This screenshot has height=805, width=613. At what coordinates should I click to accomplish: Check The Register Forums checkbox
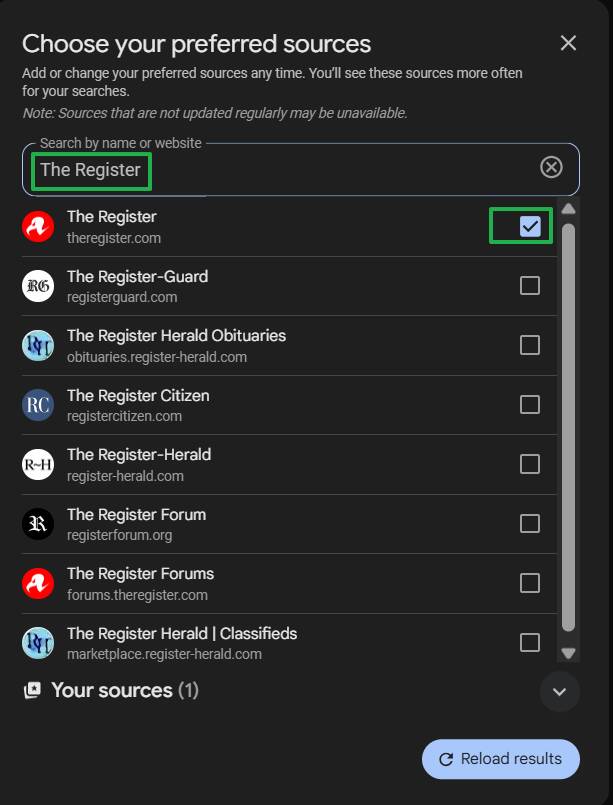pyautogui.click(x=530, y=583)
